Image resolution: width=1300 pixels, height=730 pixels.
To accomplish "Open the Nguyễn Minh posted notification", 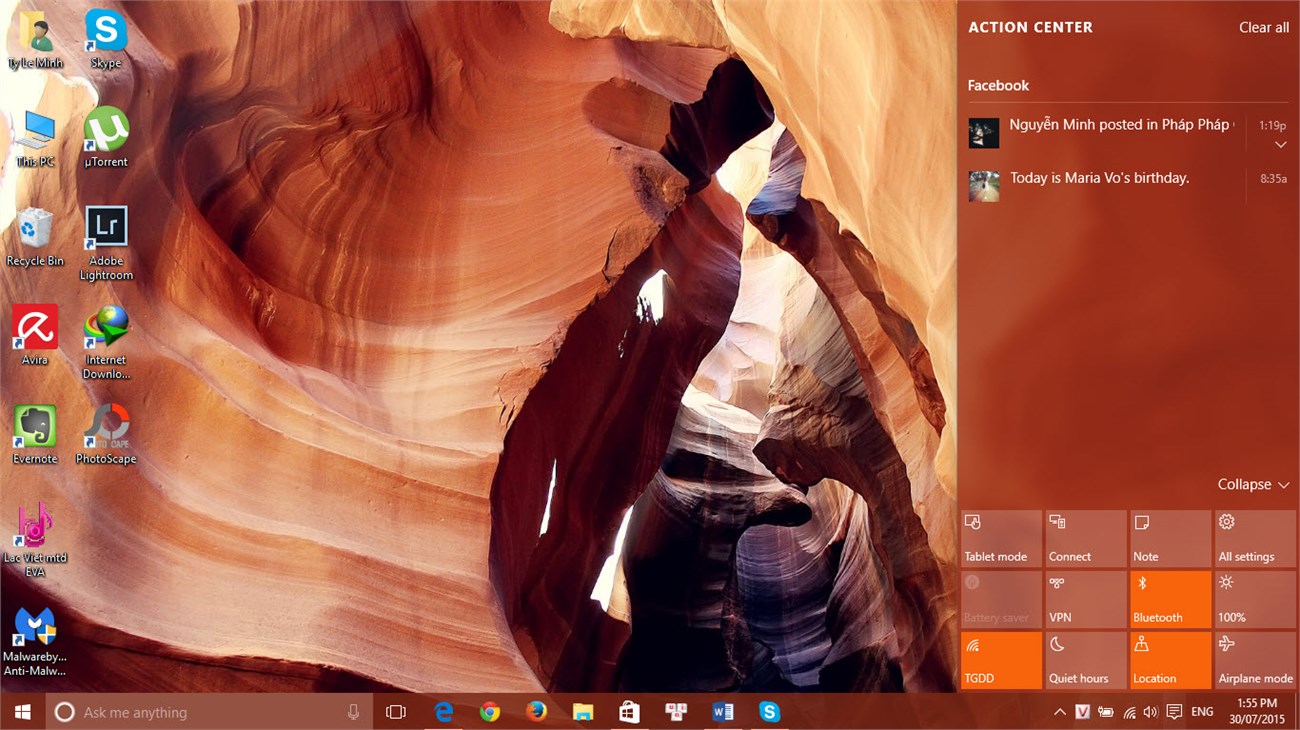I will [1128, 132].
